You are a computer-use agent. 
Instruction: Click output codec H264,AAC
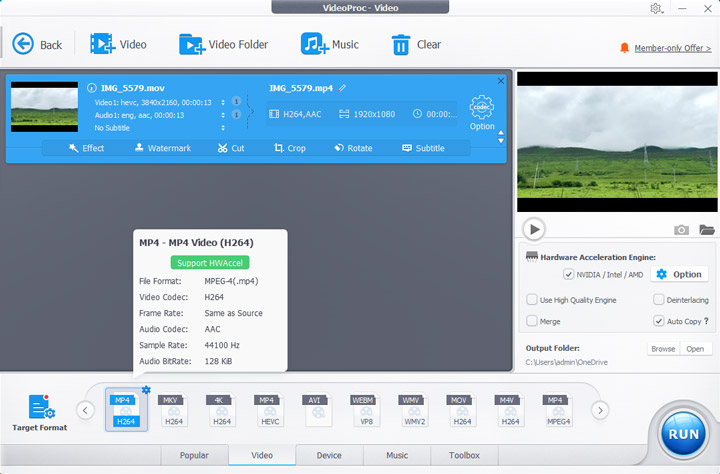tap(295, 114)
